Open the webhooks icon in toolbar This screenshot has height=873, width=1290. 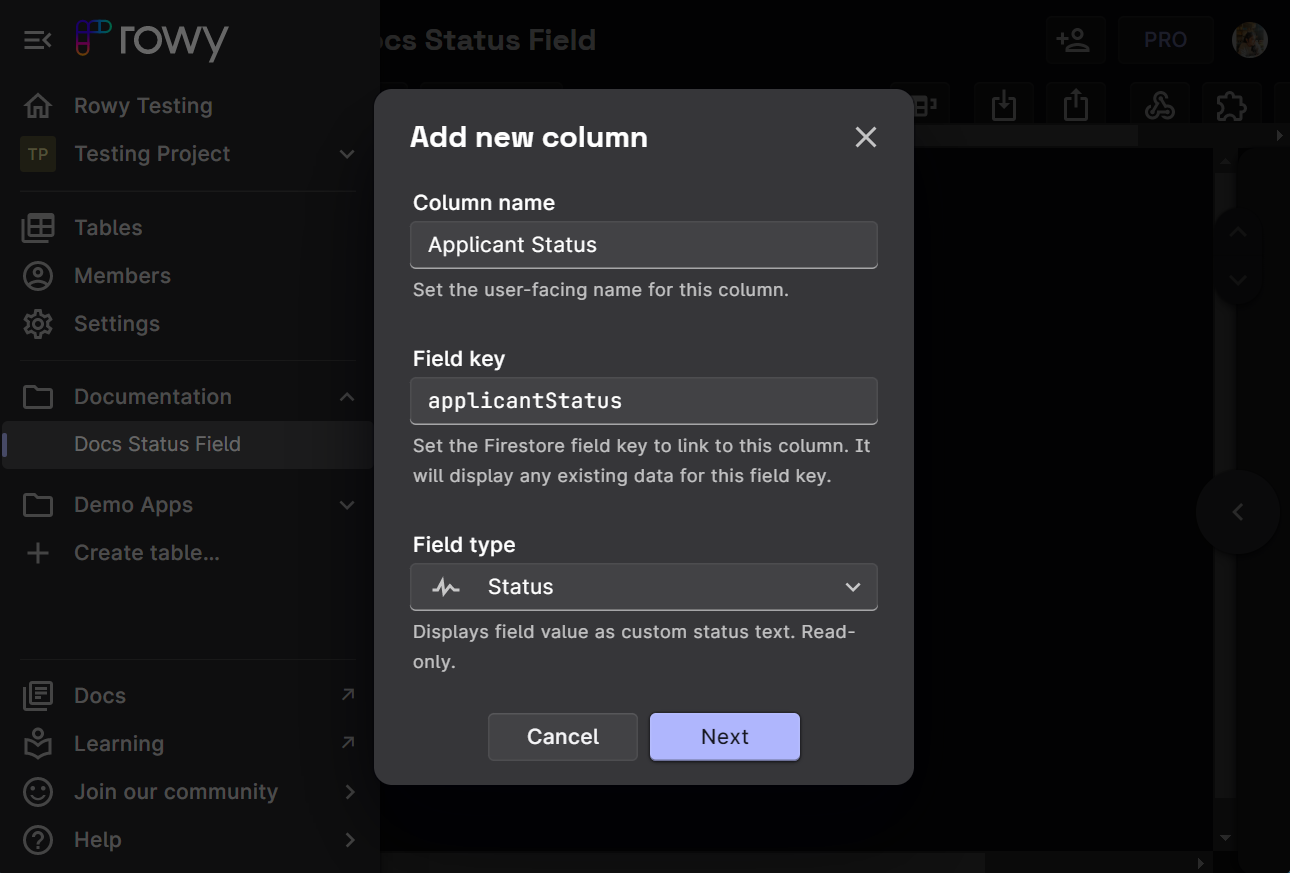[x=1159, y=105]
